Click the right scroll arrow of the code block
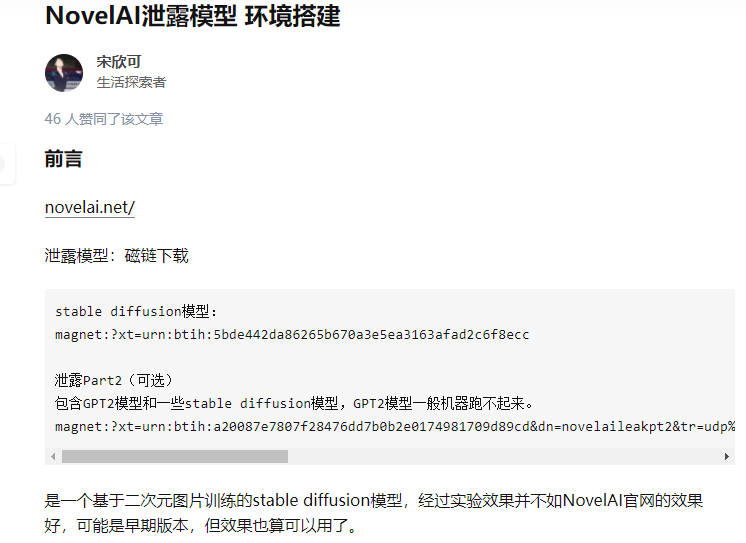Viewport: 746px width, 543px height. pyautogui.click(x=726, y=456)
